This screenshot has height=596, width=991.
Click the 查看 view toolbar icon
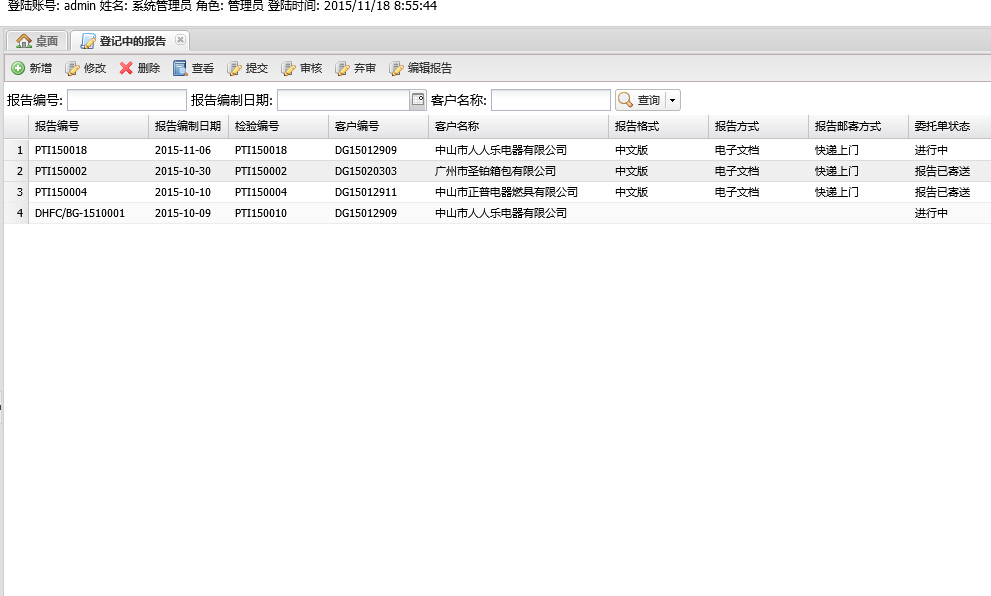coord(180,68)
